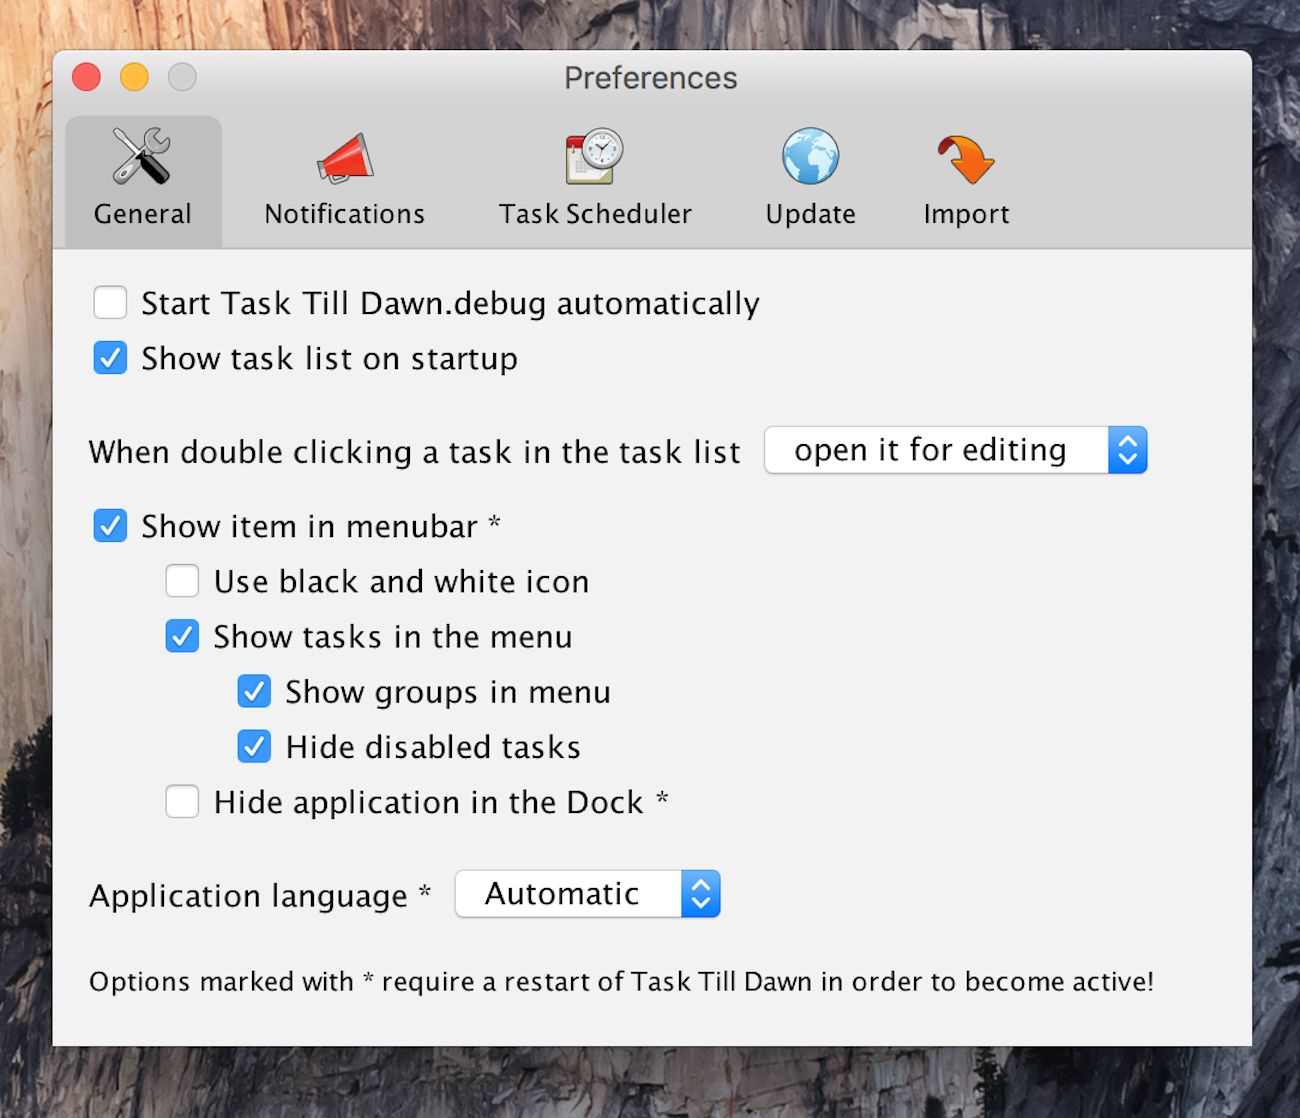Click the 'Application language *' label
Image resolution: width=1300 pixels, height=1118 pixels.
[260, 895]
